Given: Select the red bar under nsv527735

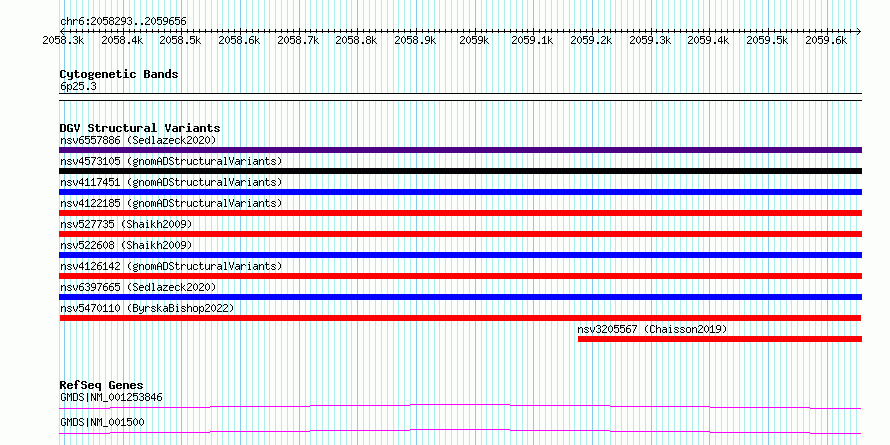Looking at the screenshot, I should click(460, 234).
